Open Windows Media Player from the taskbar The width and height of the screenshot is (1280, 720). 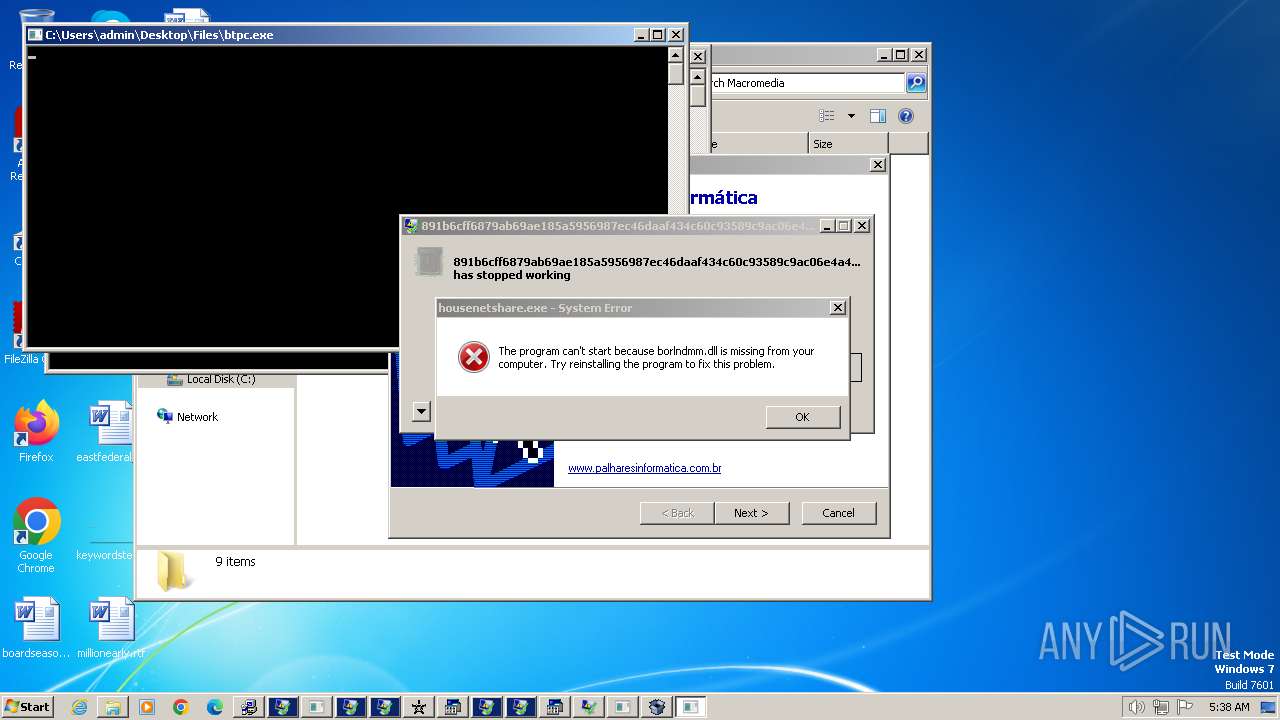[147, 707]
